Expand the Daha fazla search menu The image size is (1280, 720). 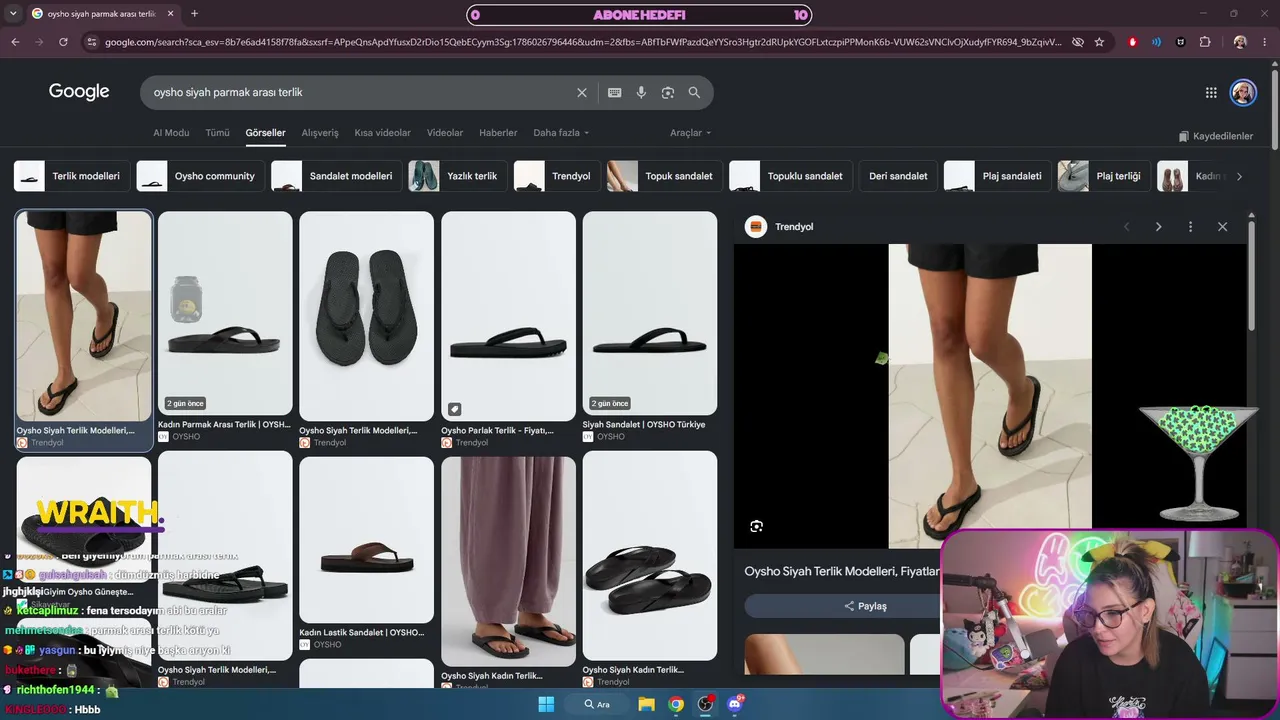coord(561,133)
